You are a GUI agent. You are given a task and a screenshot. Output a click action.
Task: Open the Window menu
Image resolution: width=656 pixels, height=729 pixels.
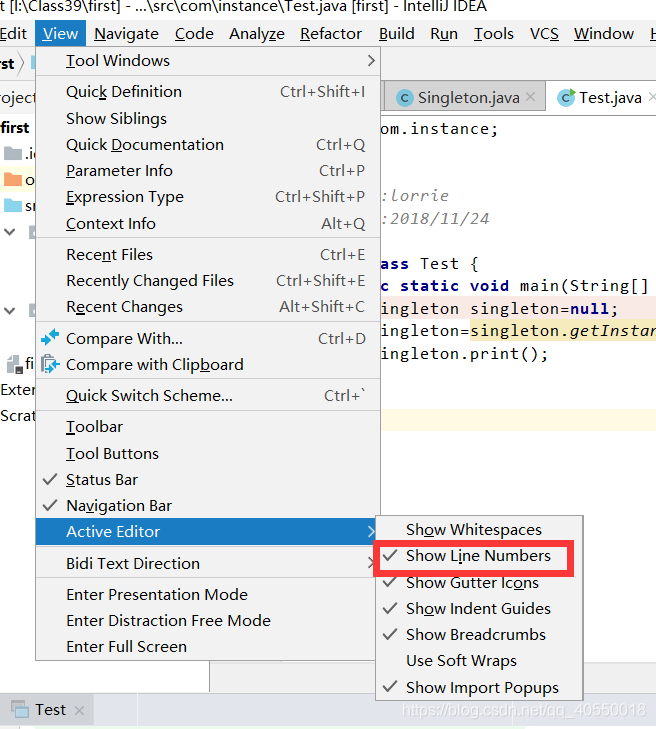603,33
